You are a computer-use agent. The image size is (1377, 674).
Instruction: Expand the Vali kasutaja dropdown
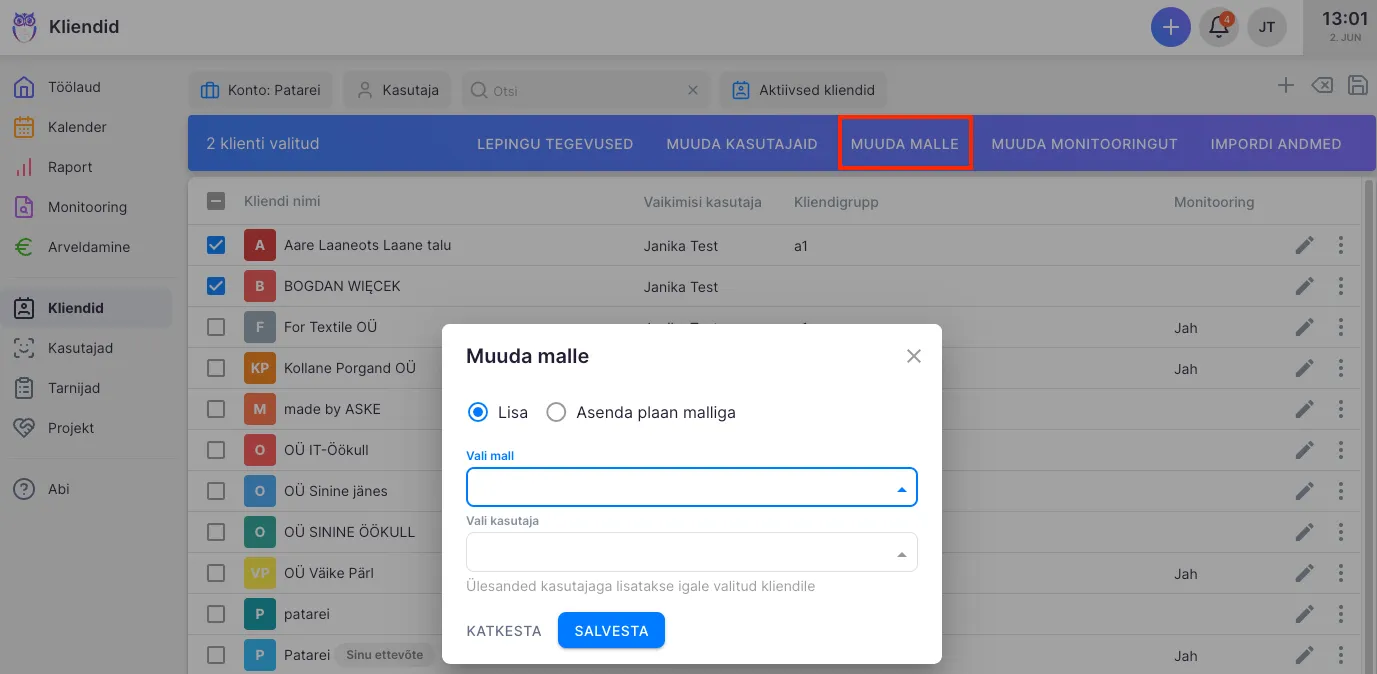pos(691,553)
